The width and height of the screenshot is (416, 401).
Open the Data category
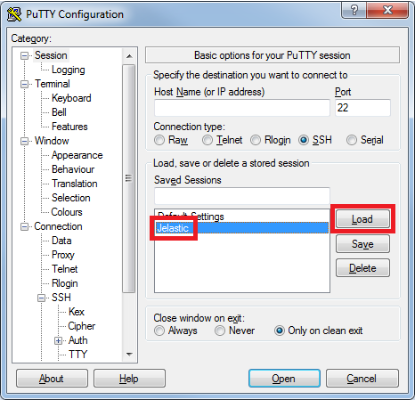(62, 241)
